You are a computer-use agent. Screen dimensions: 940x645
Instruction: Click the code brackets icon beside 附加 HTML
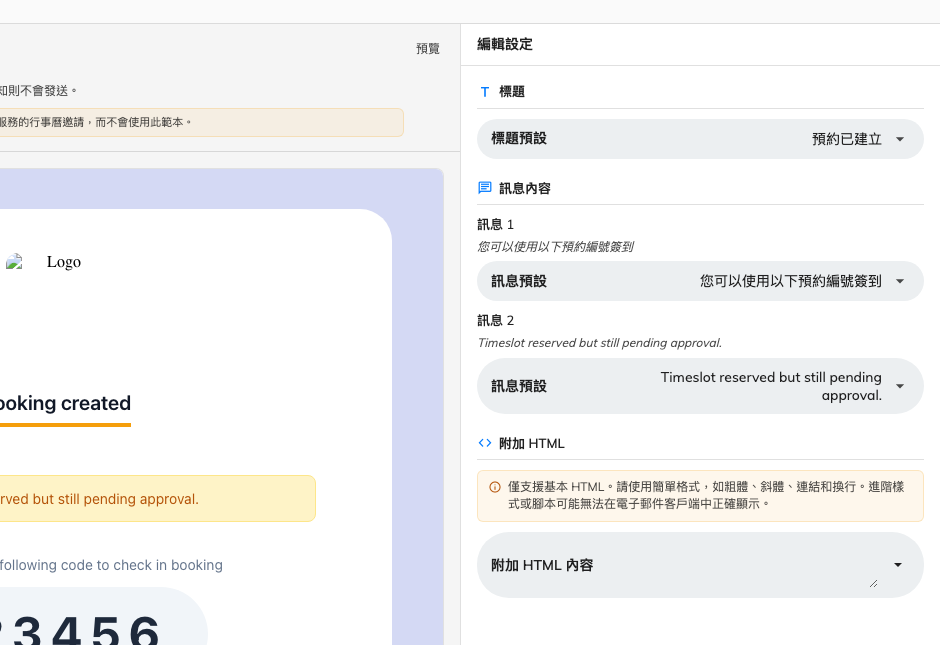pyautogui.click(x=485, y=443)
